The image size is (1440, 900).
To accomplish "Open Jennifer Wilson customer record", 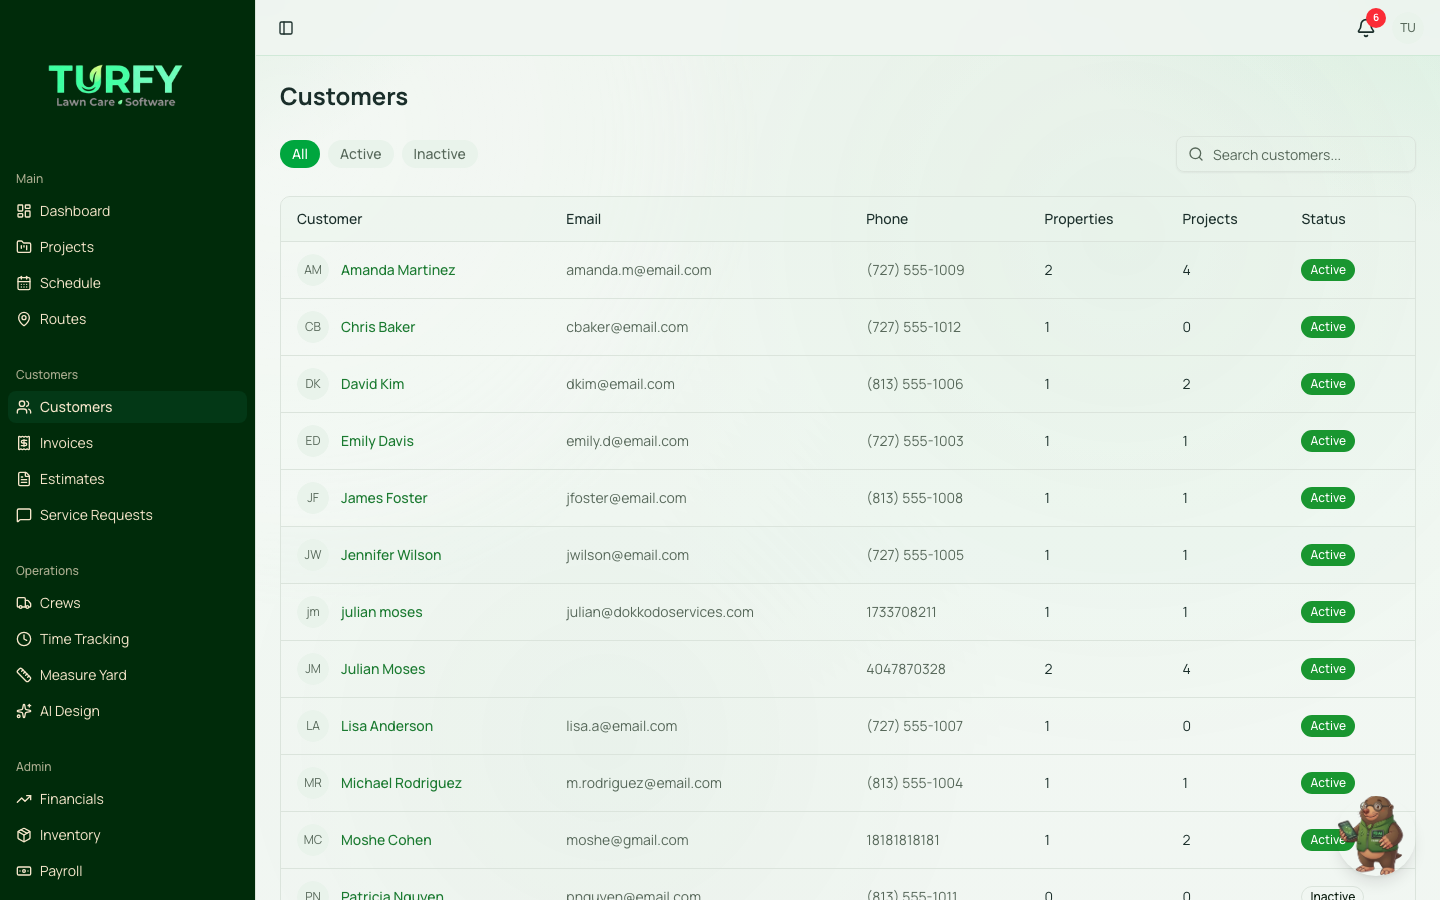I will point(391,555).
